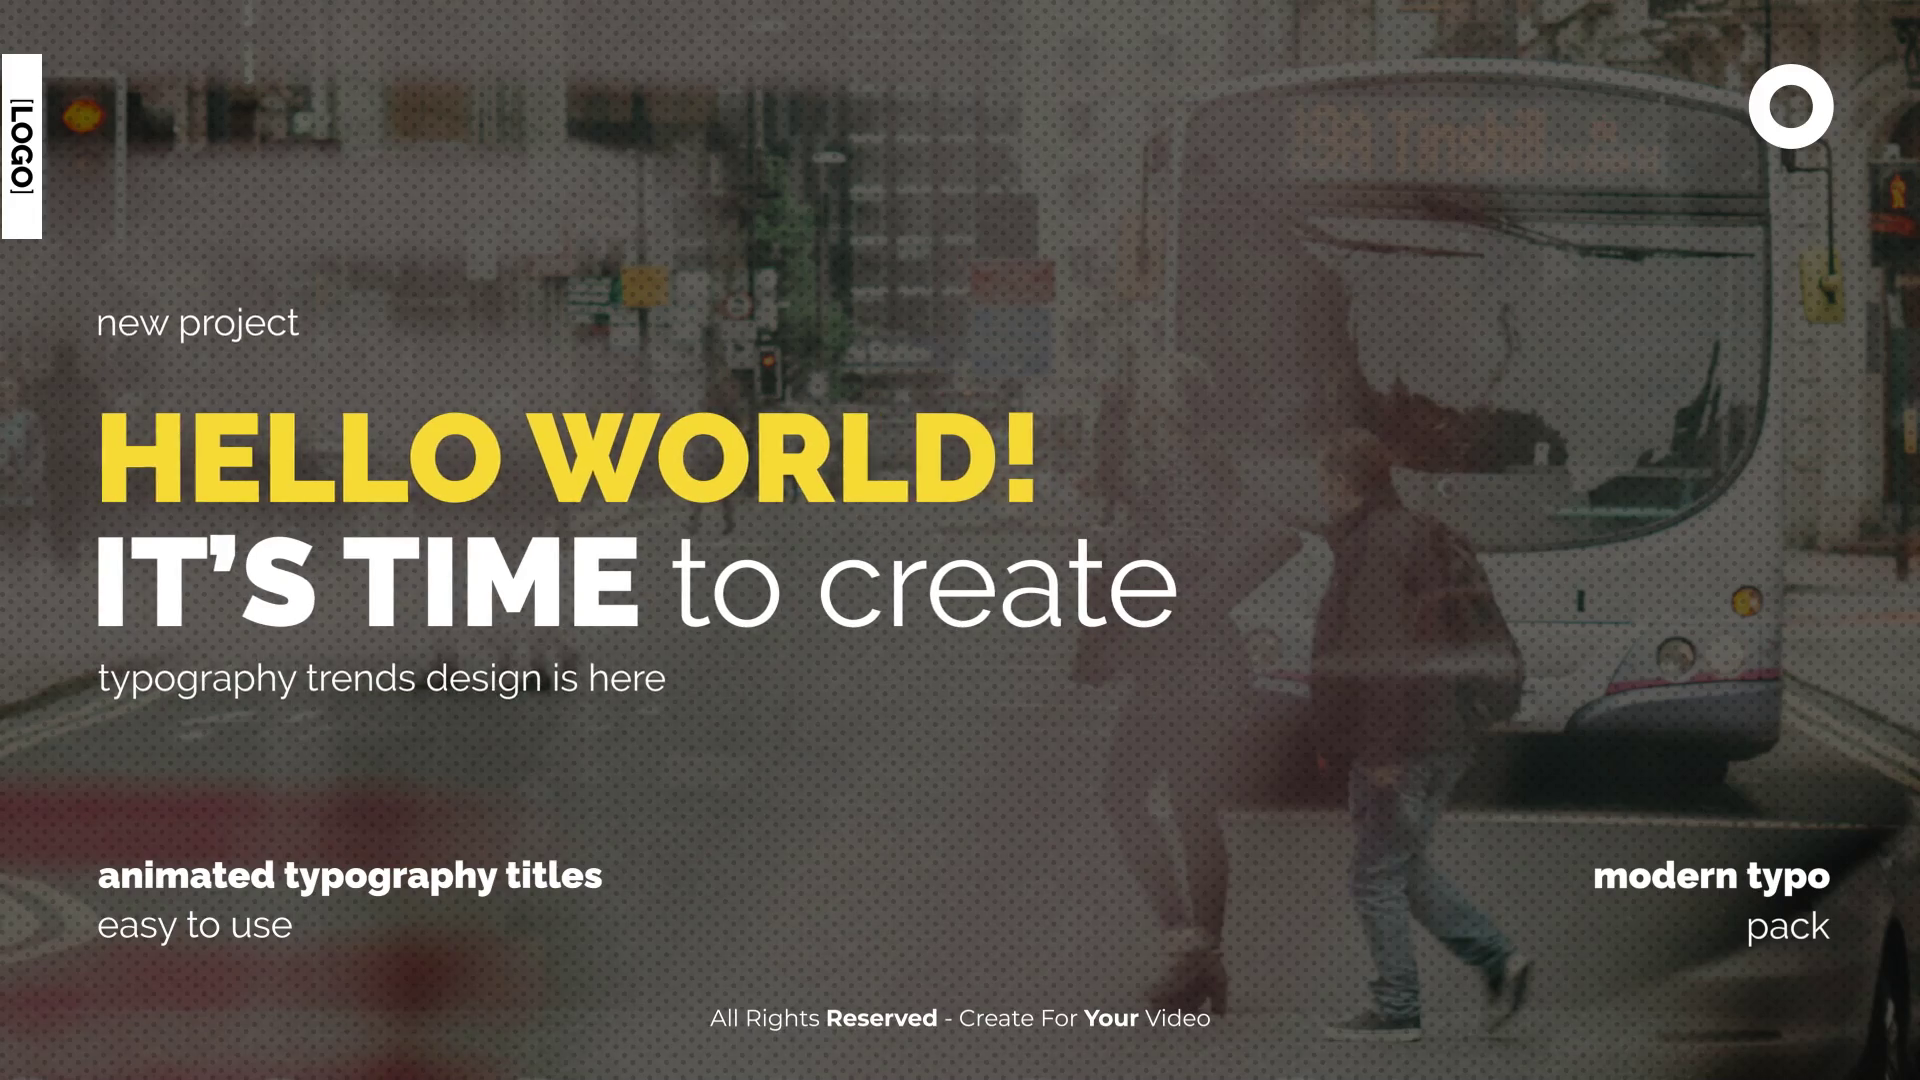Click the thin "to create" text
The width and height of the screenshot is (1920, 1080).
tap(924, 584)
